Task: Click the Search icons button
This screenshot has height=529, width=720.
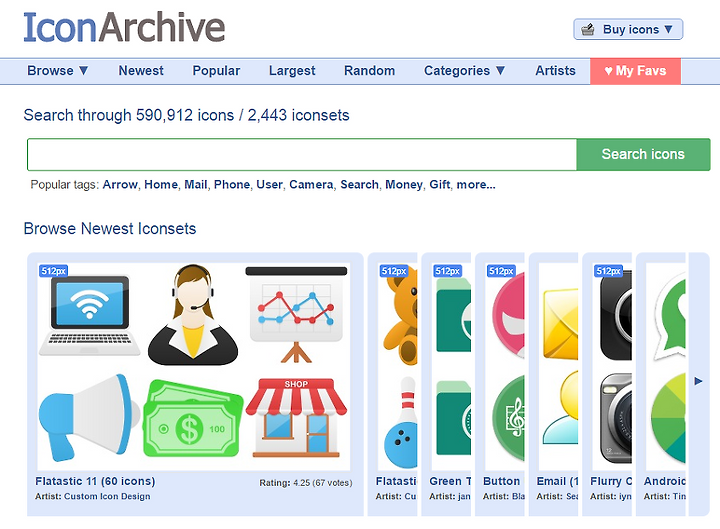Action: tap(643, 154)
